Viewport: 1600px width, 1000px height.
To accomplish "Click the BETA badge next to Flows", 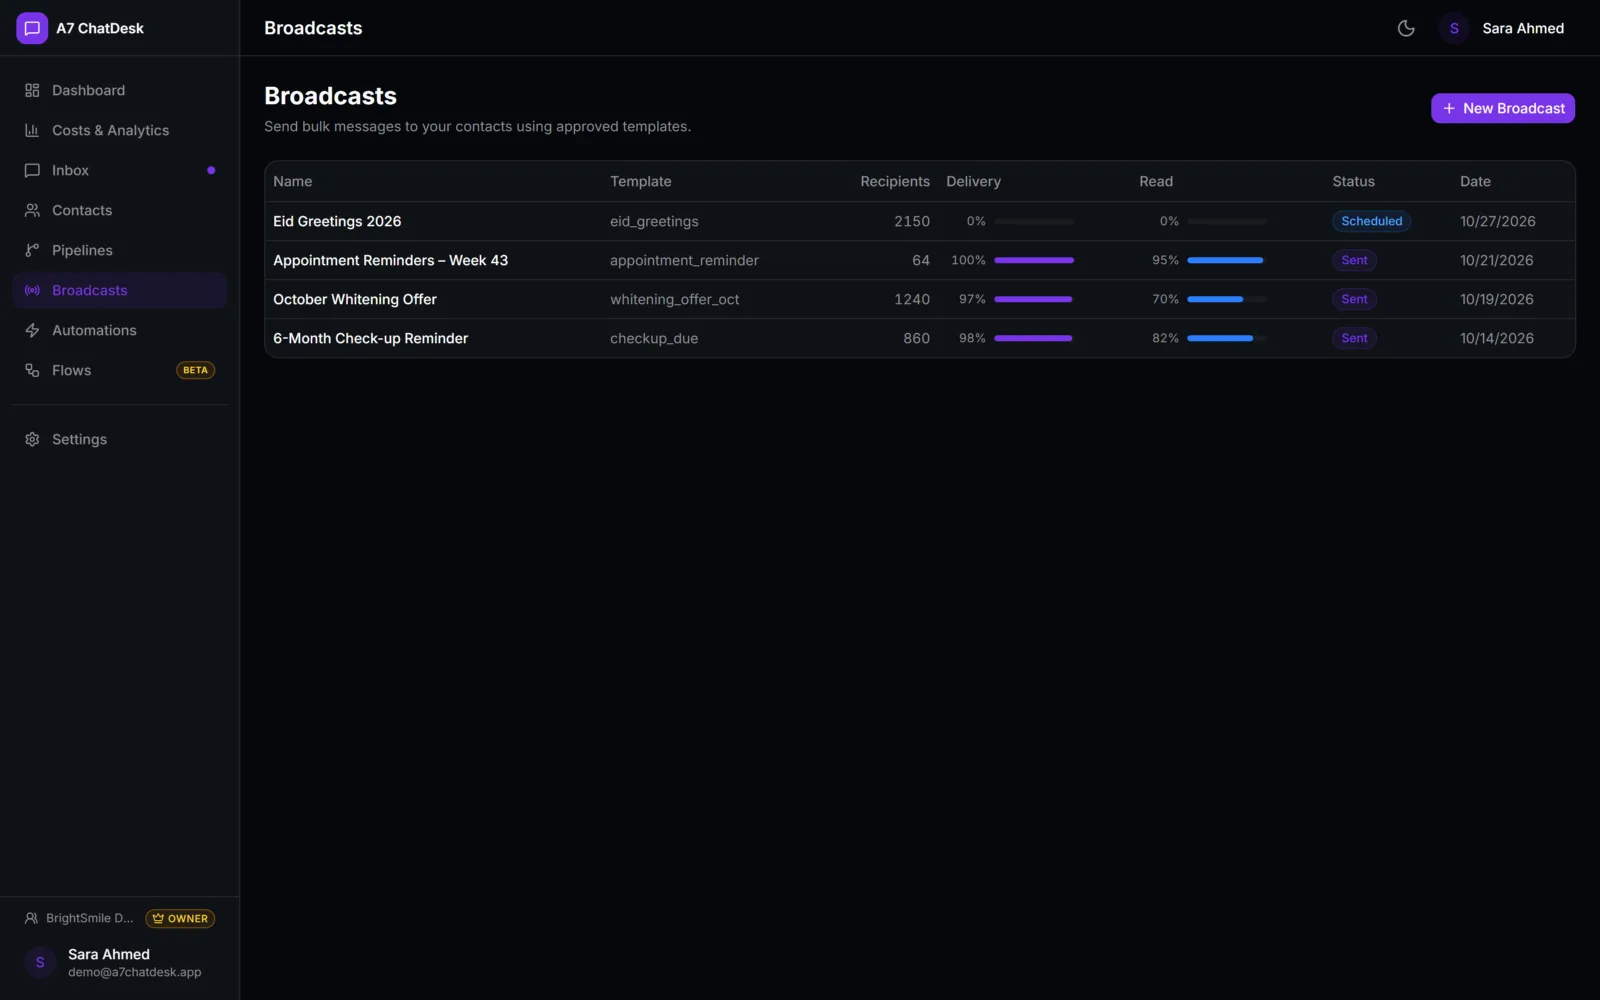I will [196, 370].
